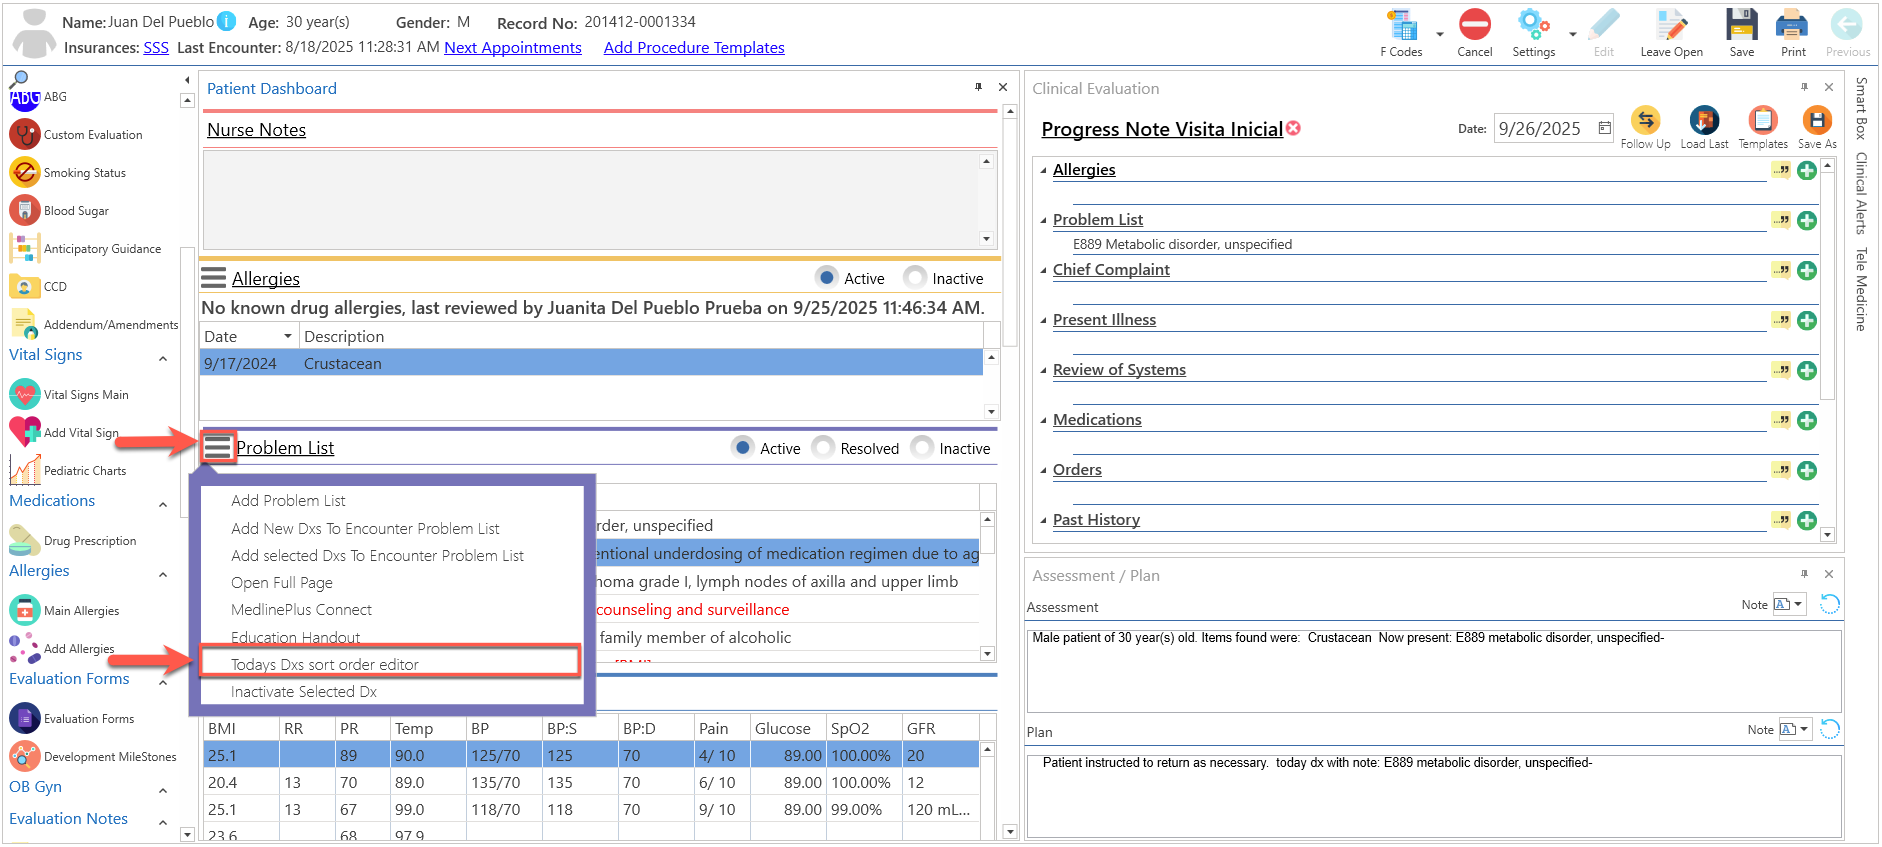
Task: Select Resolved radio for Problem List
Action: point(823,447)
